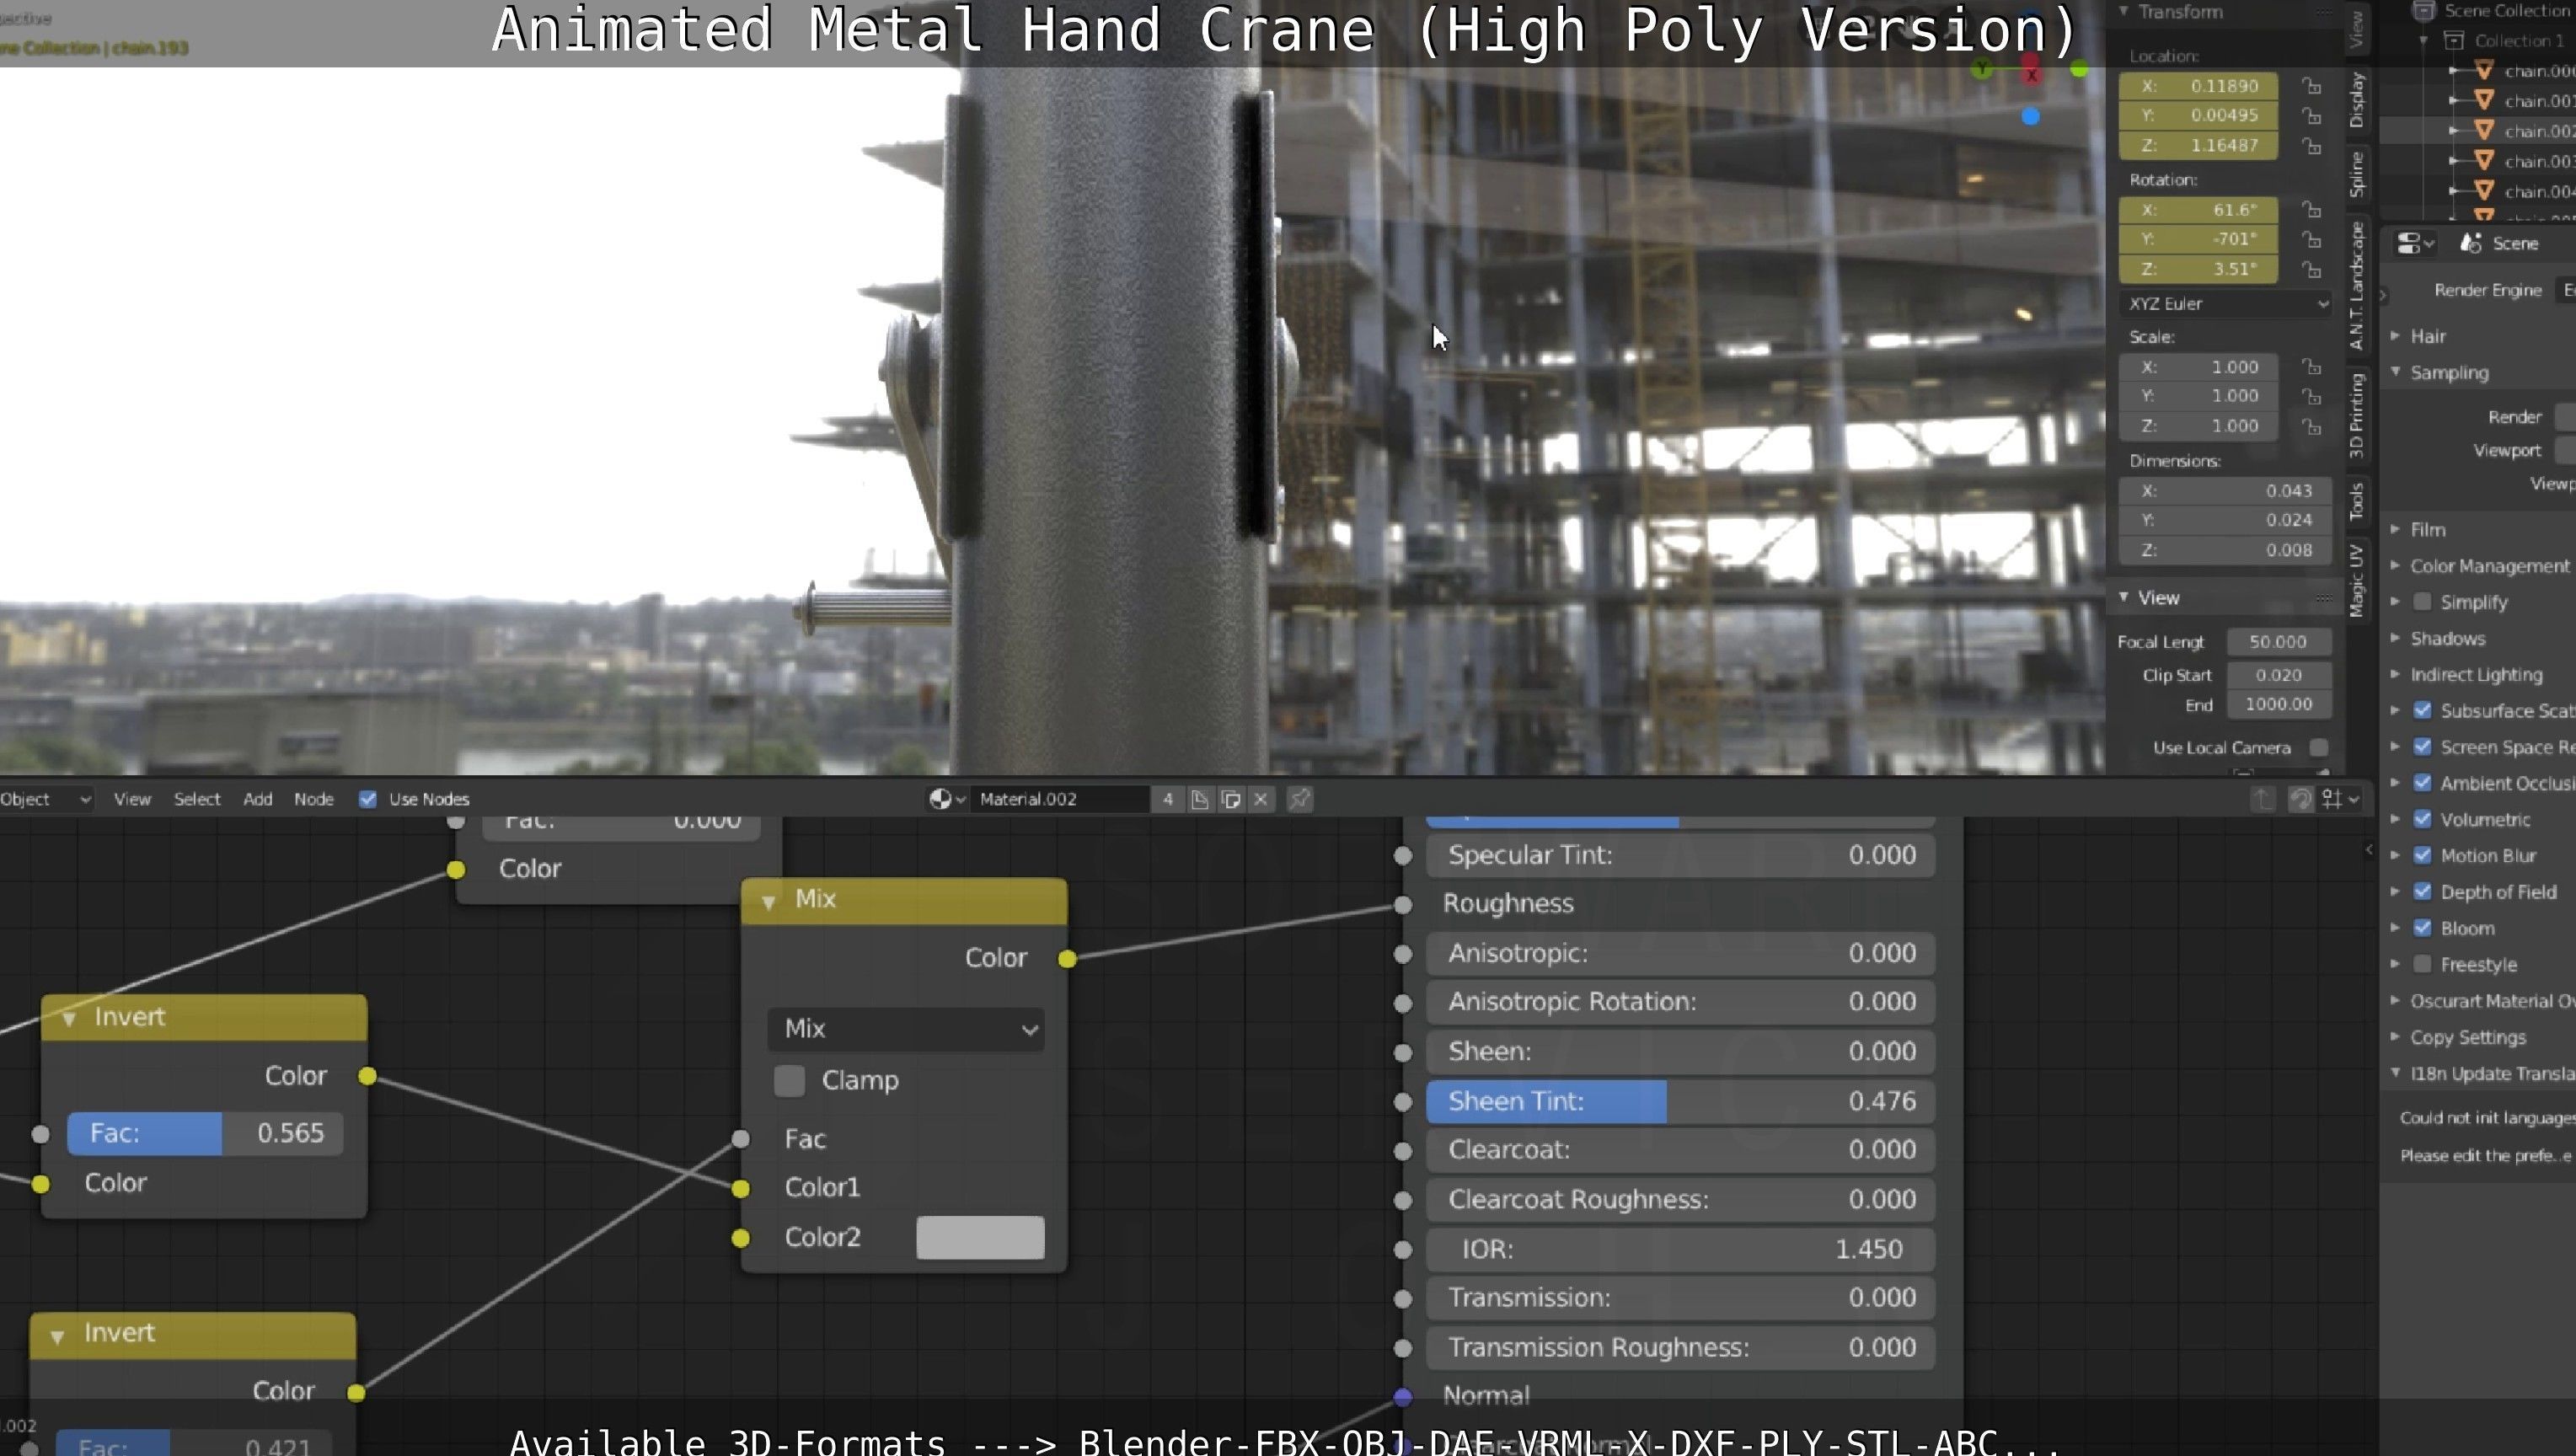The width and height of the screenshot is (2576, 1456).
Task: Toggle the Simplify checkbox
Action: click(x=2422, y=601)
